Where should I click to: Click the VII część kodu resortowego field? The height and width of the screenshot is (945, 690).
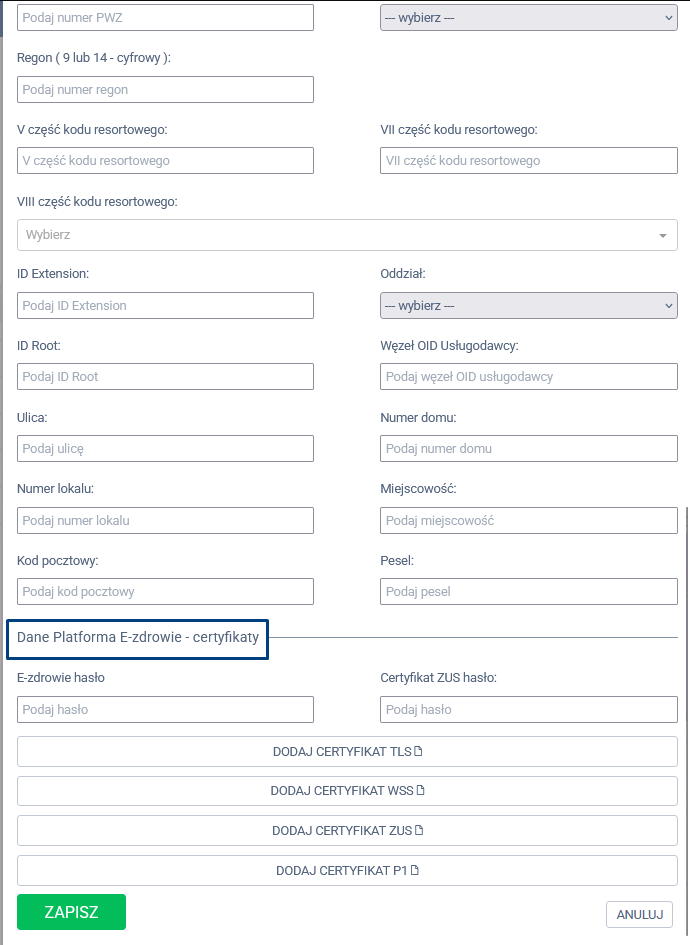click(x=528, y=160)
